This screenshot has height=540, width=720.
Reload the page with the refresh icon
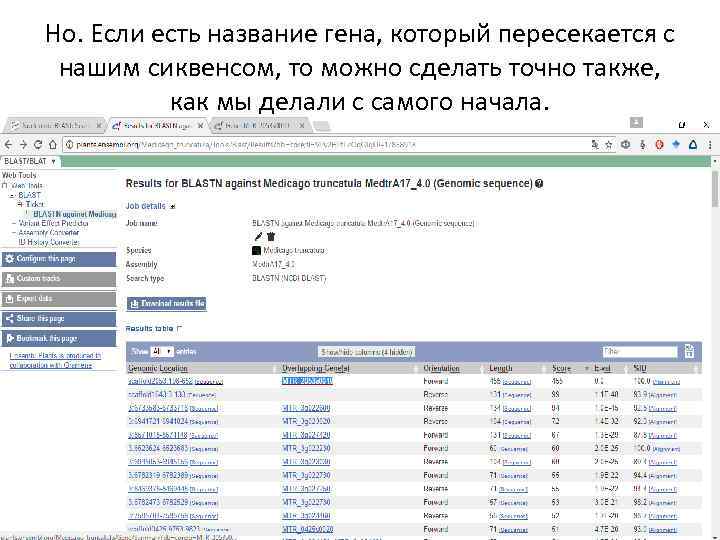pos(38,145)
